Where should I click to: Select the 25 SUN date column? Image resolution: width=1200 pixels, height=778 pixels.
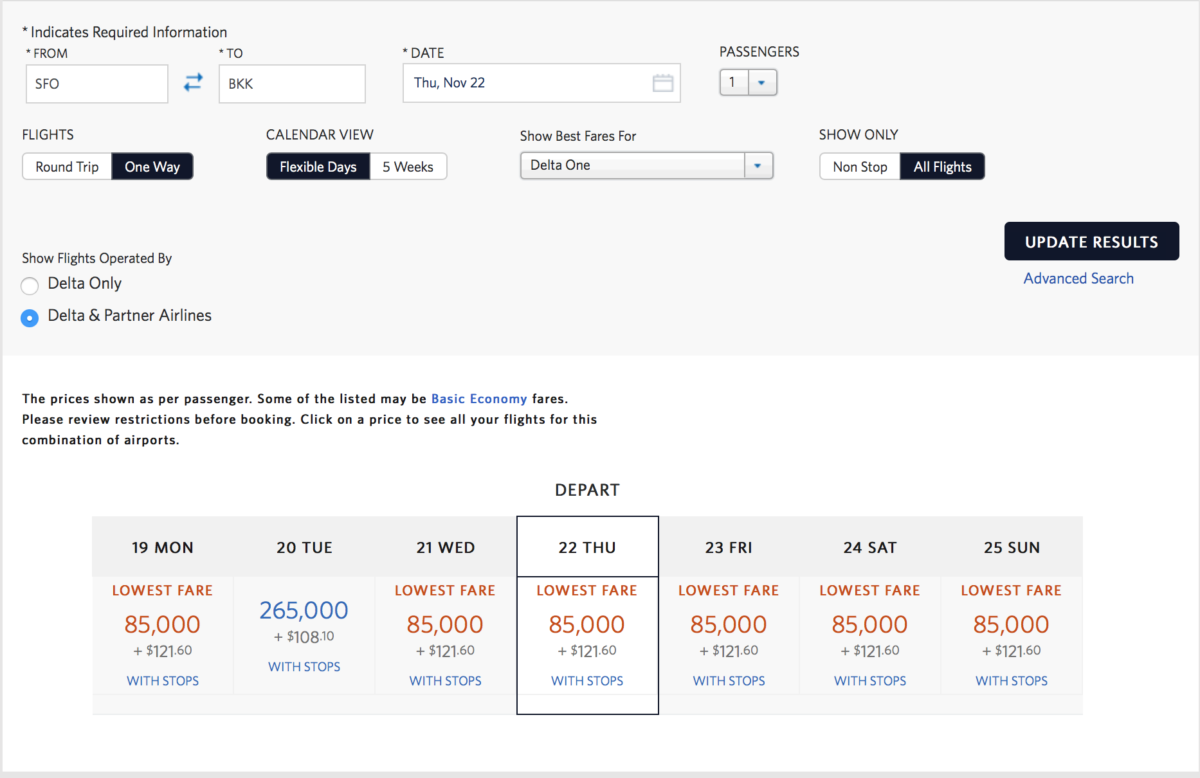point(1012,548)
